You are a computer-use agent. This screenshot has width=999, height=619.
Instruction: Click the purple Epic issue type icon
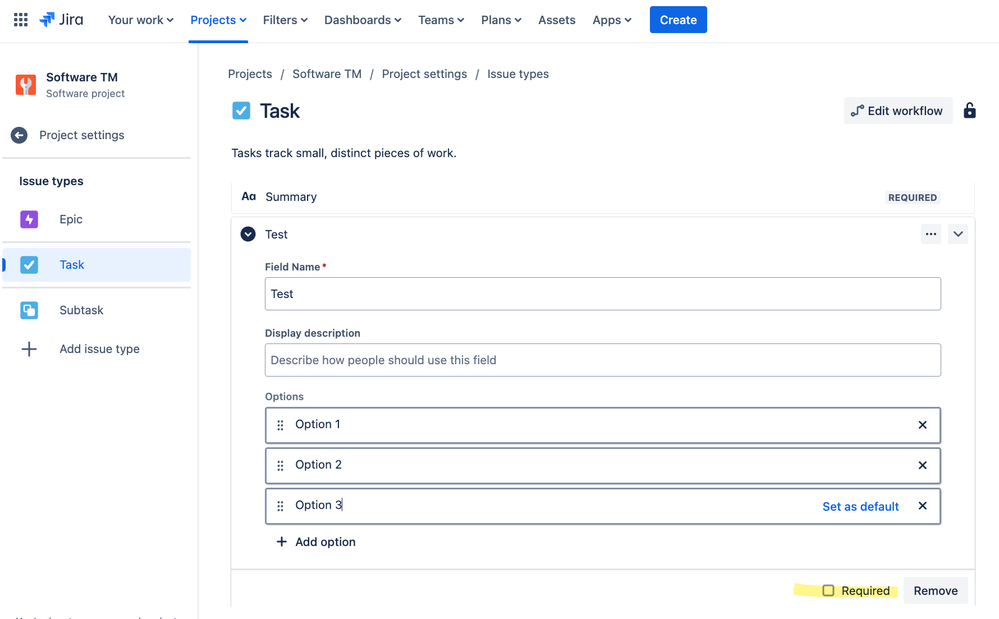pos(29,219)
